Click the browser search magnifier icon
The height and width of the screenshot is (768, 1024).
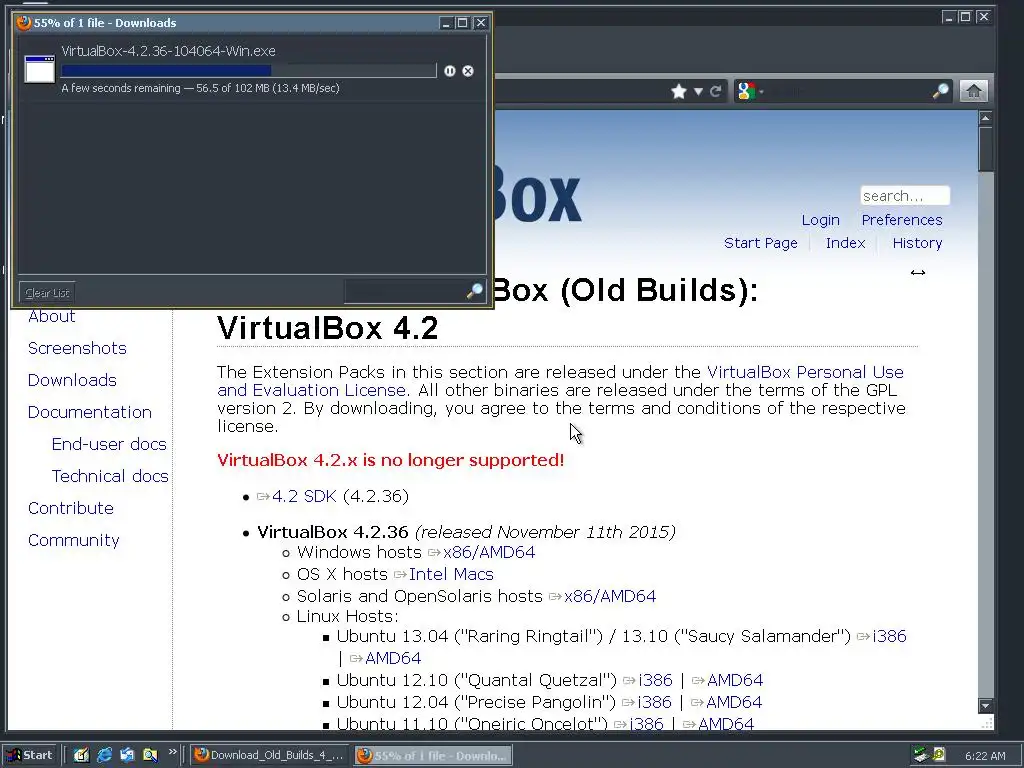tap(940, 91)
